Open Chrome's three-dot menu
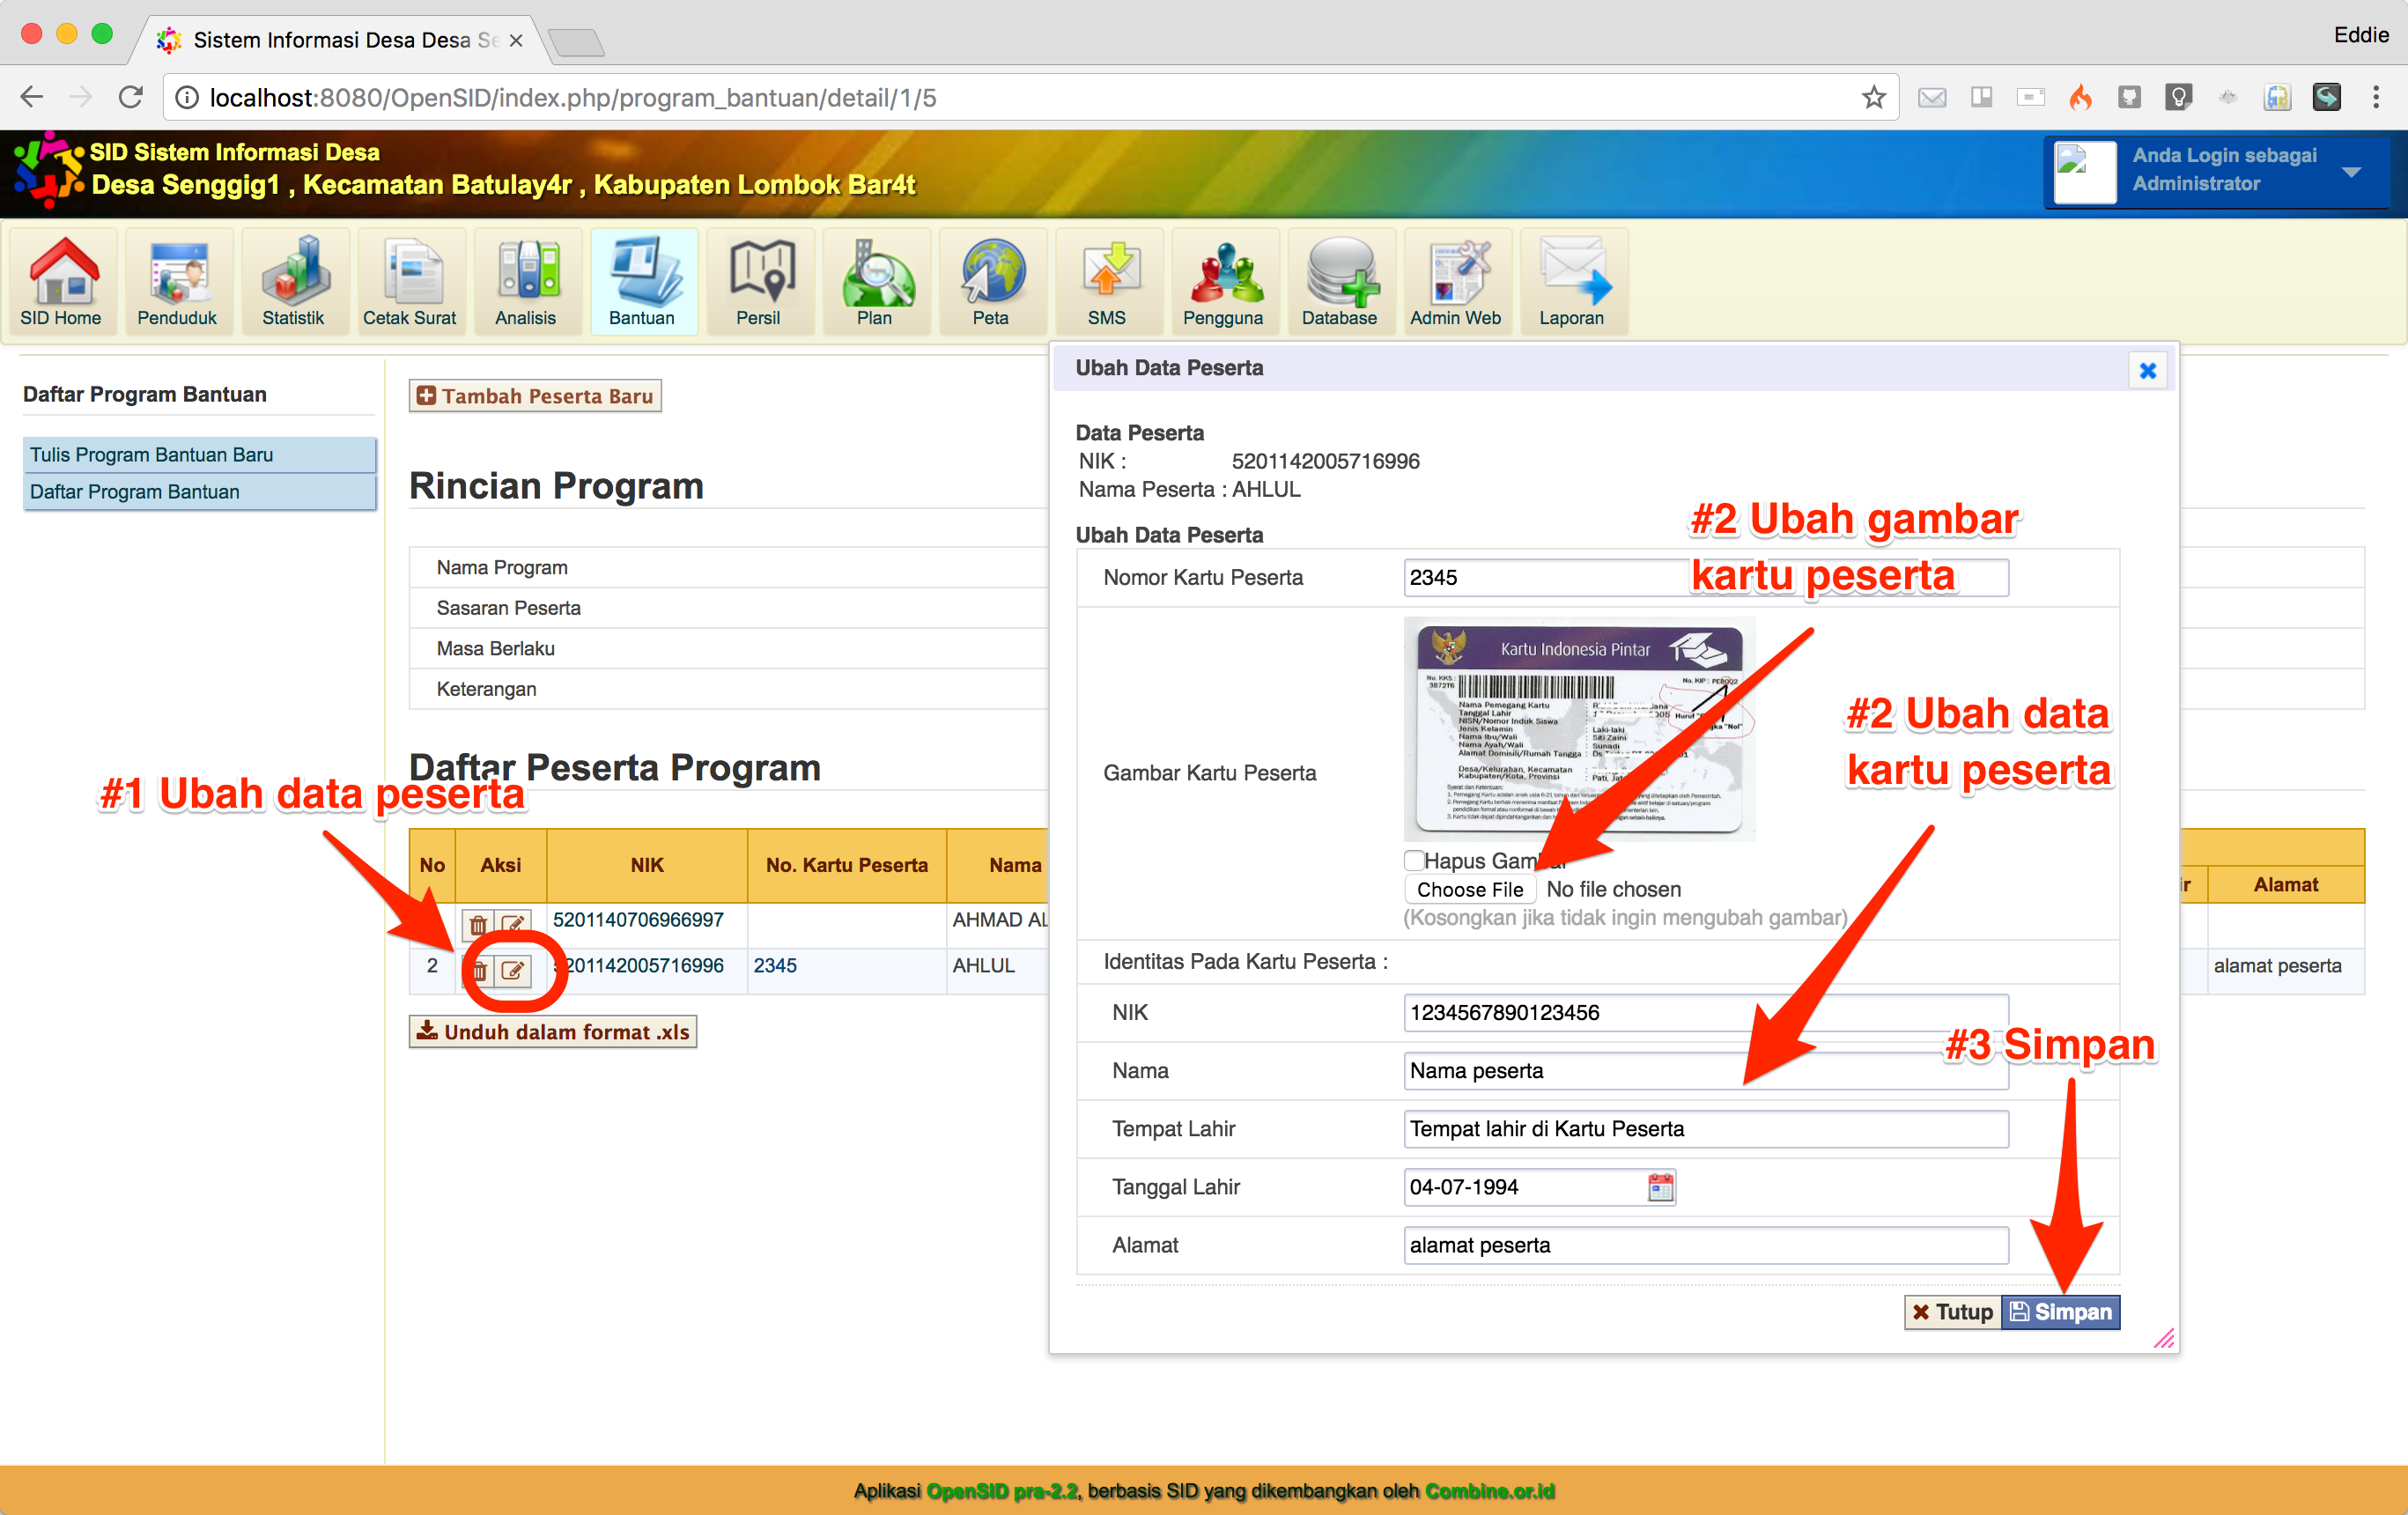Image resolution: width=2408 pixels, height=1515 pixels. pos(2376,97)
